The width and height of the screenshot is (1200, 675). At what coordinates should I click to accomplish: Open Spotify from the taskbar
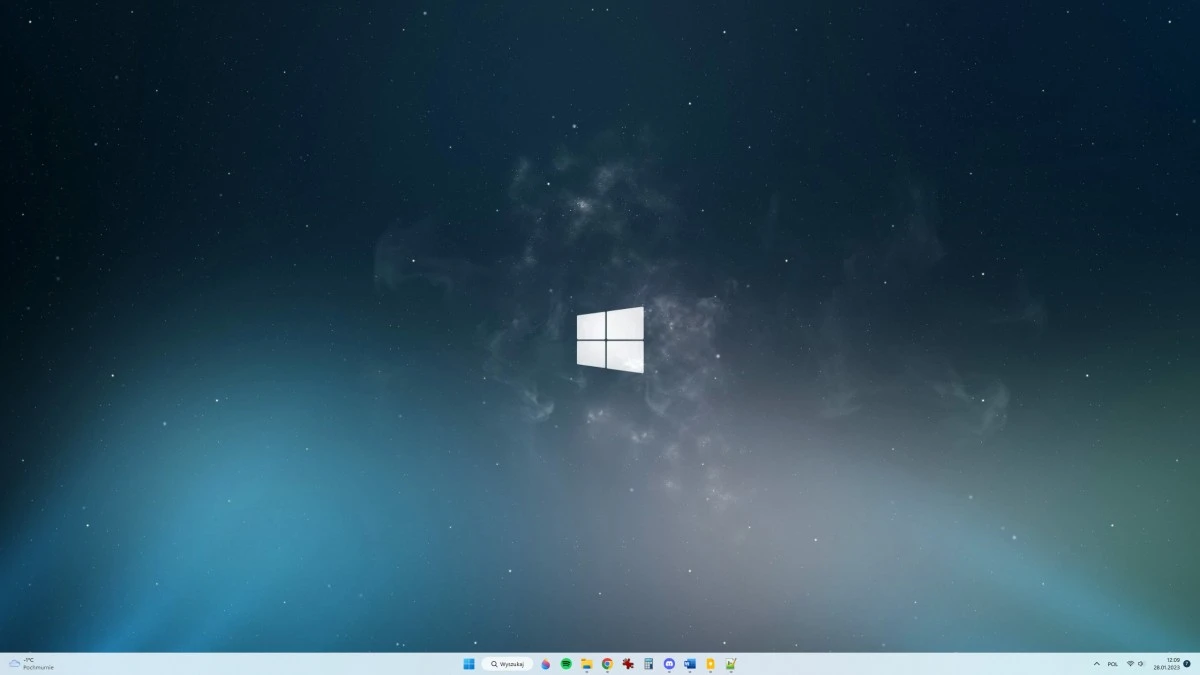pyautogui.click(x=565, y=663)
